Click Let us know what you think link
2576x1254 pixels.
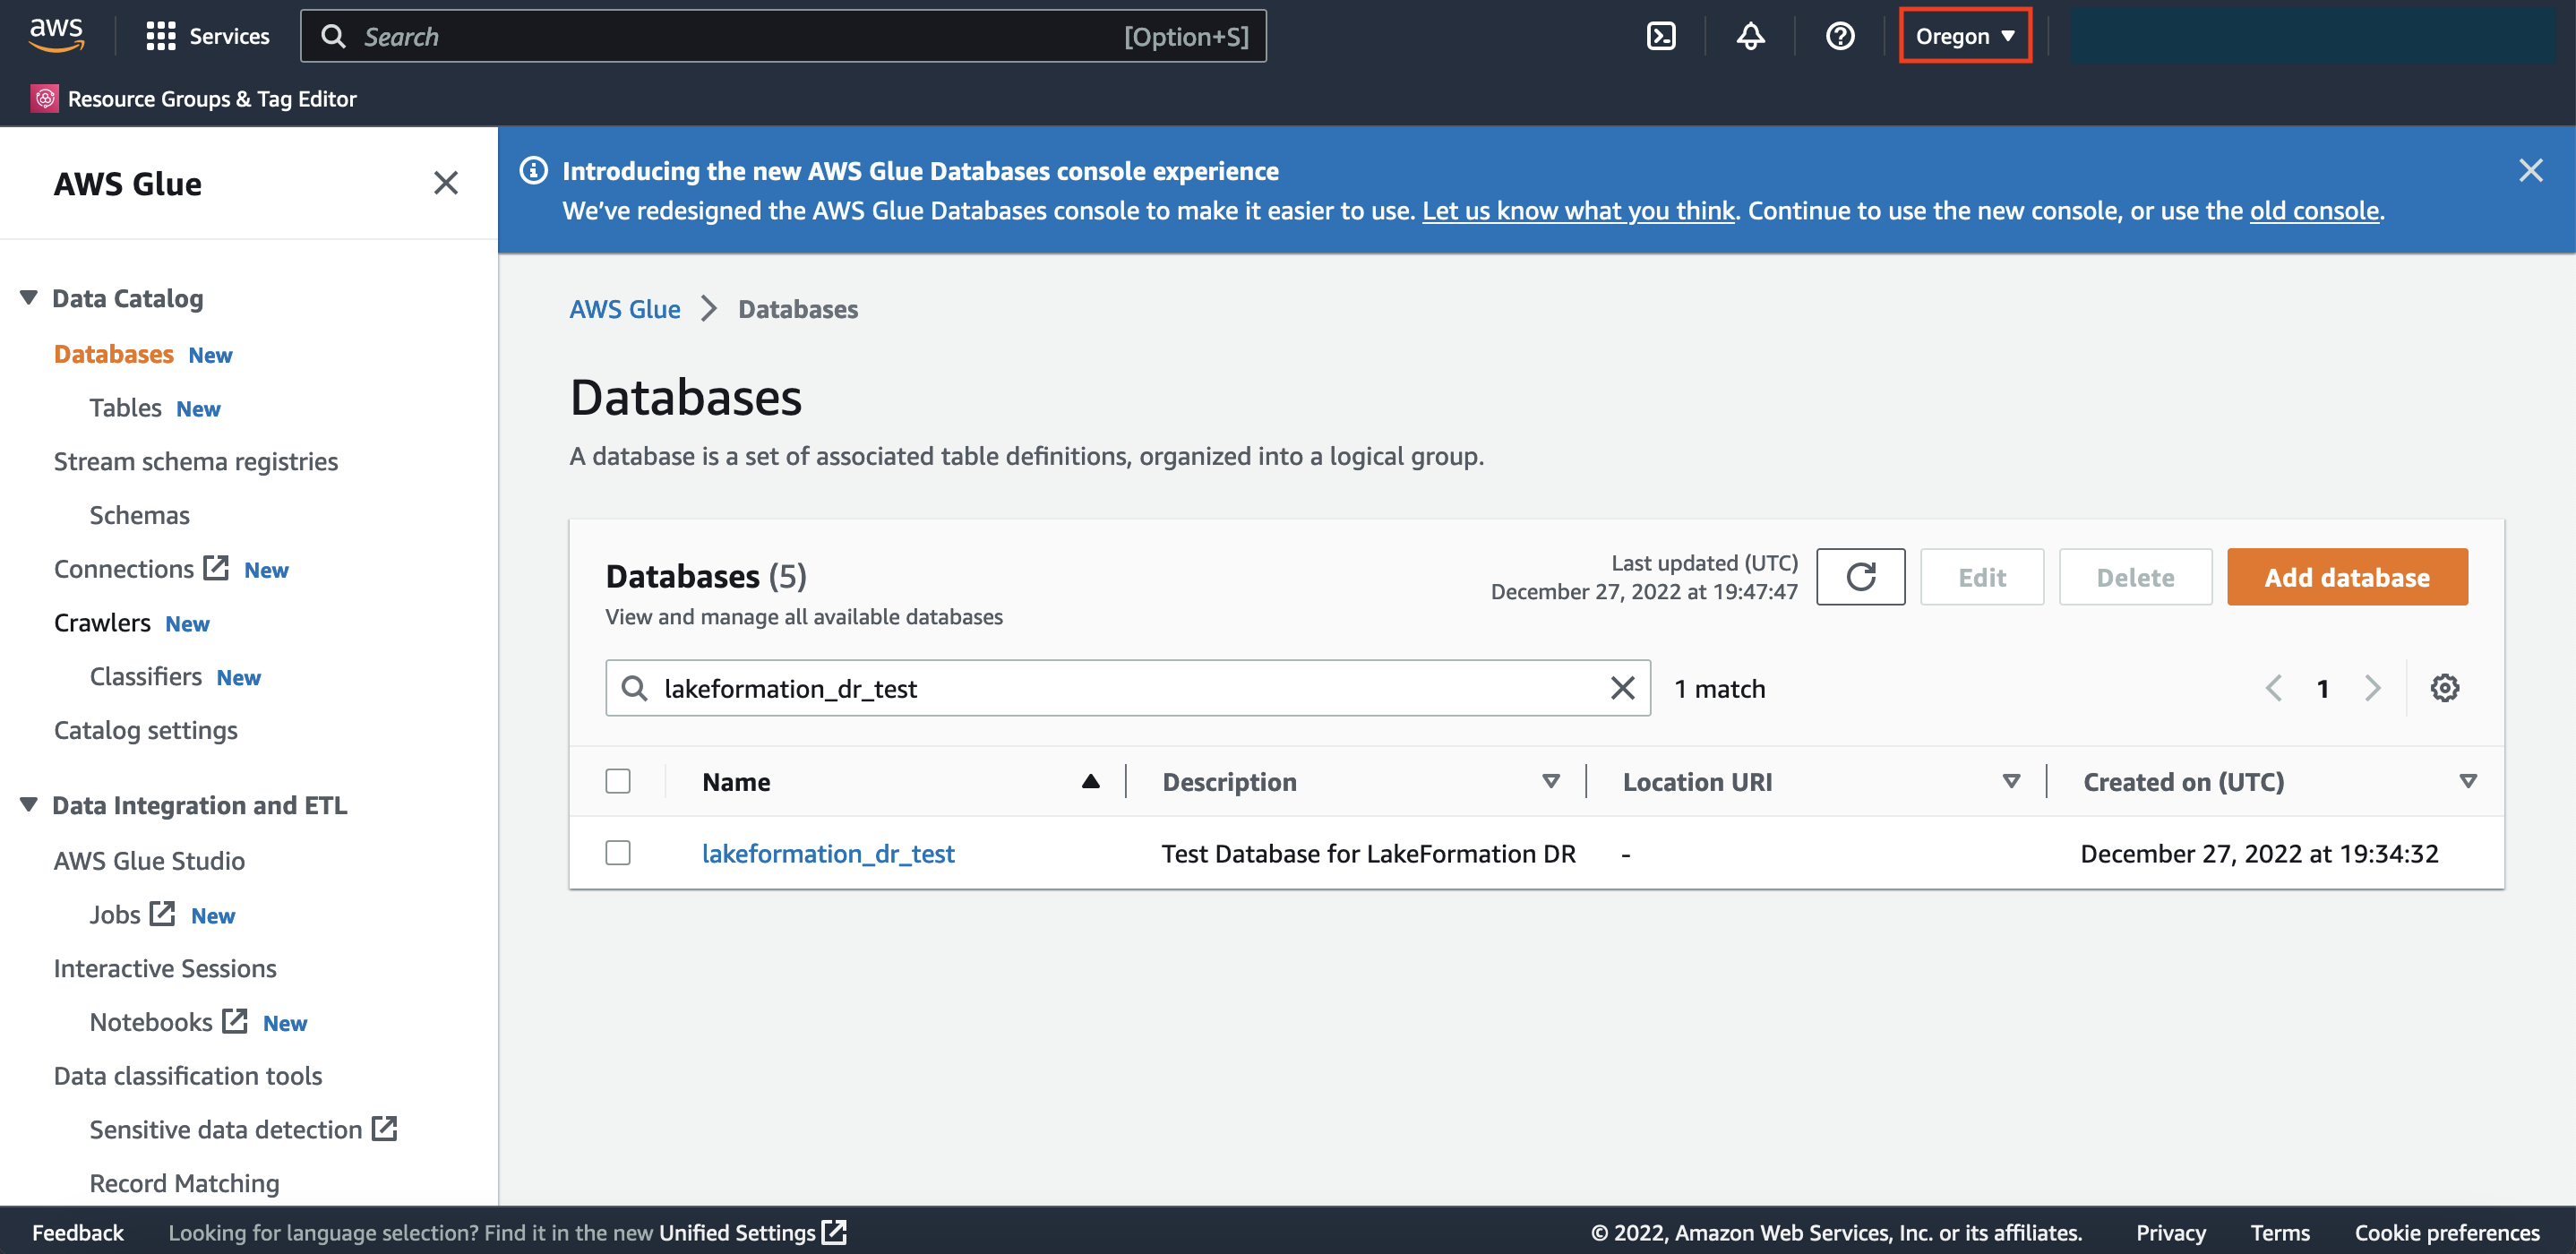(x=1578, y=210)
